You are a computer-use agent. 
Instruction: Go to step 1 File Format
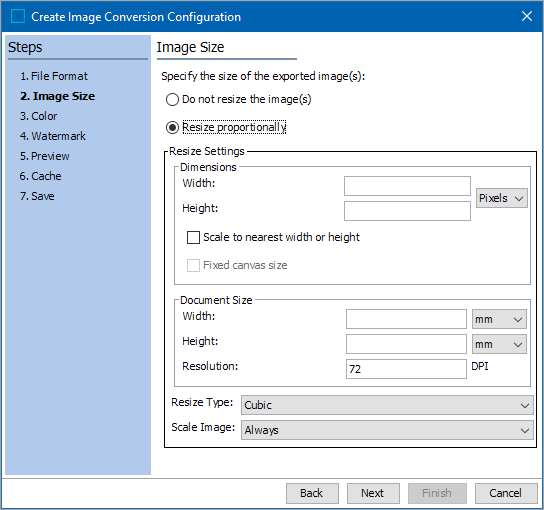click(54, 76)
